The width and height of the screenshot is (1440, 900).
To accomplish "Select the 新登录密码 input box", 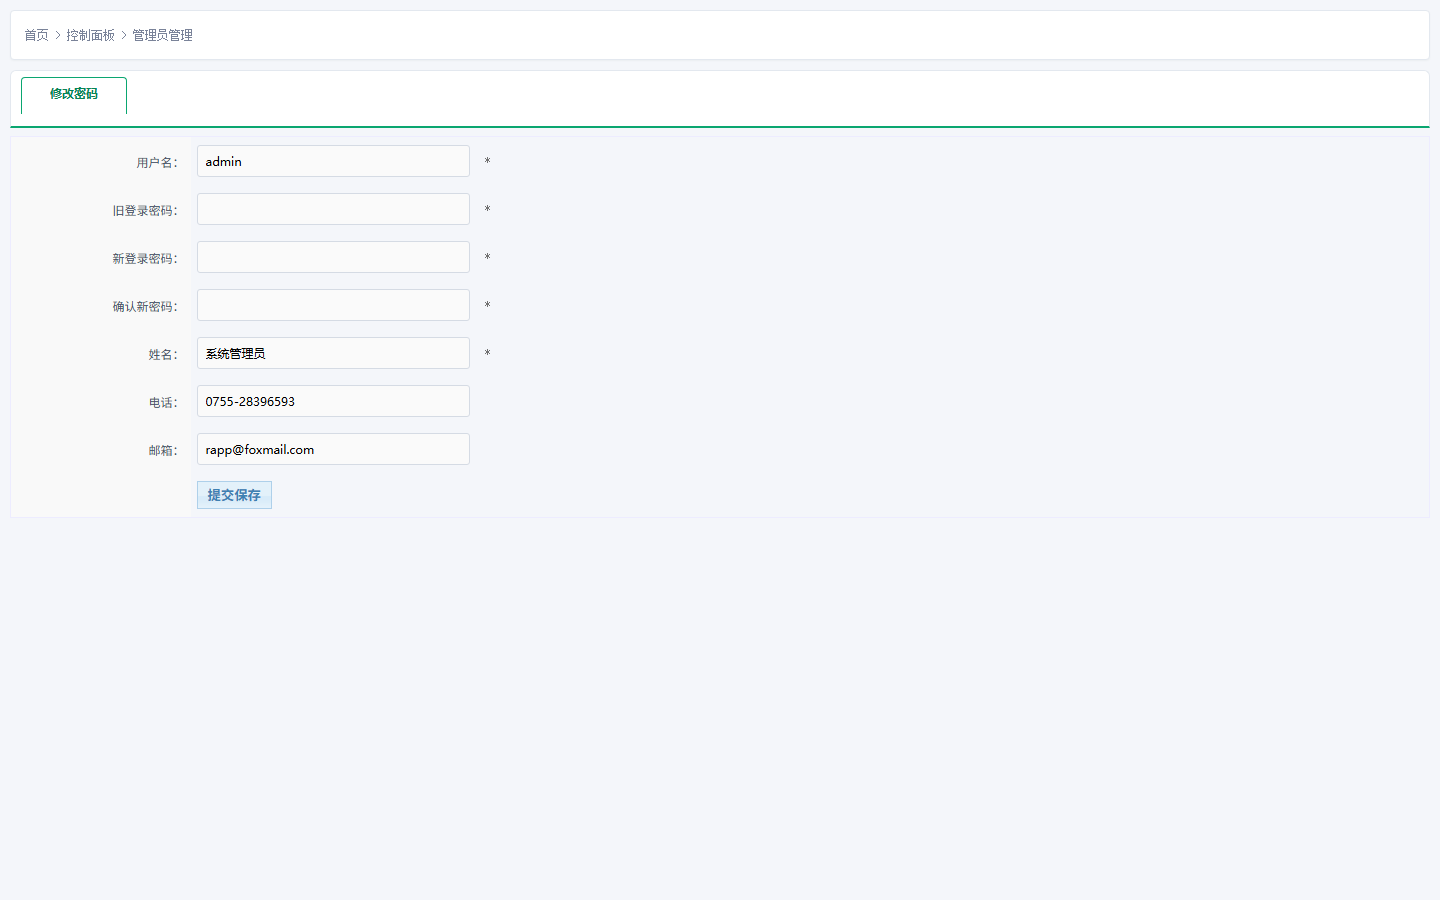I will pos(333,257).
